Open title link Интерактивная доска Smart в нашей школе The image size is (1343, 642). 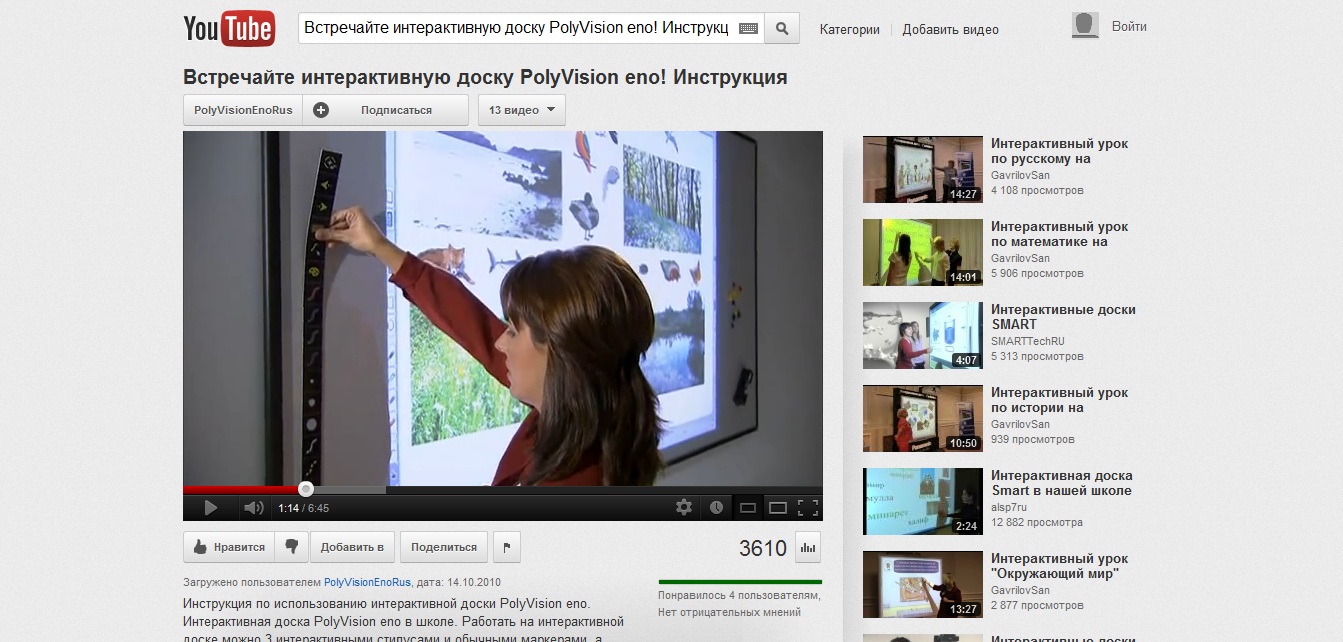(x=1062, y=483)
